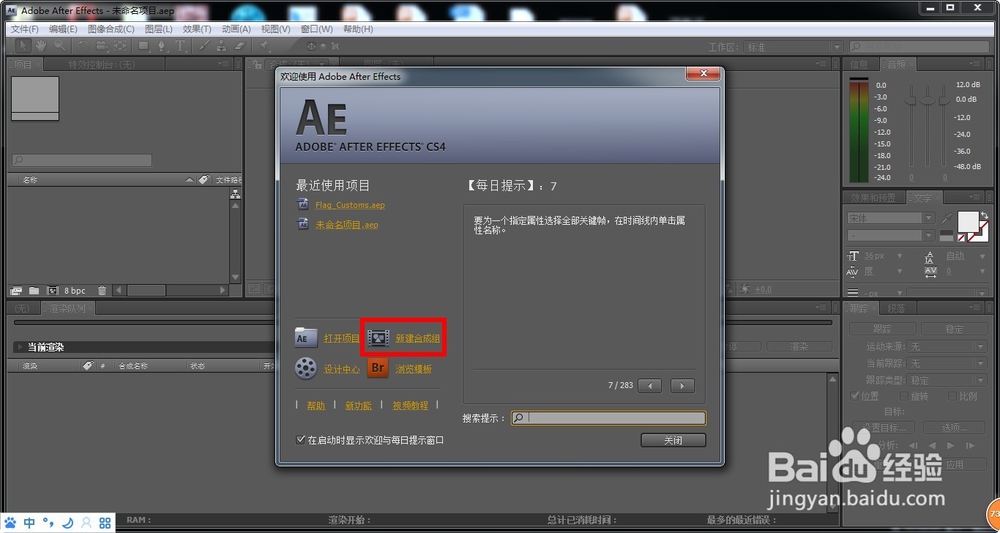Click the new folder icon in Project panel
This screenshot has height=533, width=1000.
tap(34, 291)
